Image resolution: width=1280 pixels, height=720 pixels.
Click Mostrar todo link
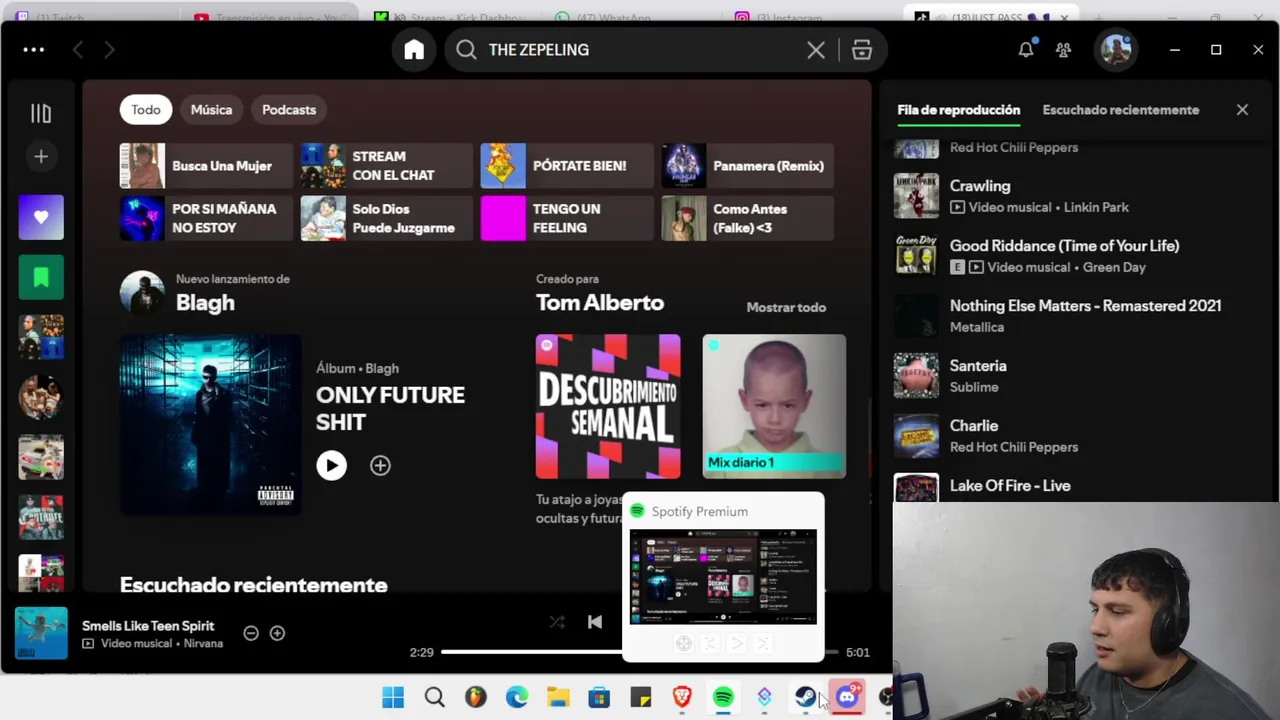coord(786,307)
